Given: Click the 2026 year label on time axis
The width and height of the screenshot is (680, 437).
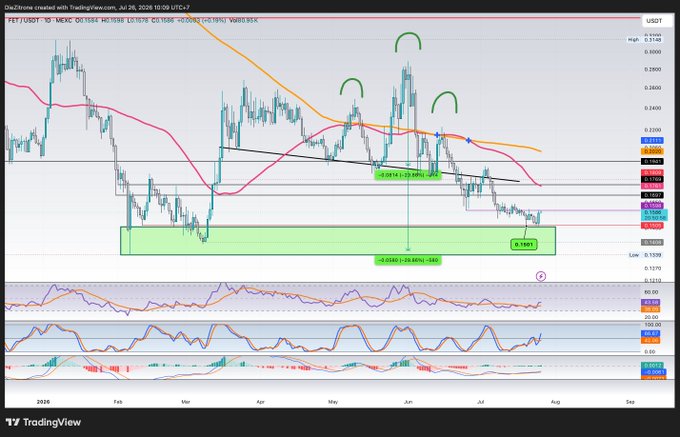Looking at the screenshot, I should point(43,402).
